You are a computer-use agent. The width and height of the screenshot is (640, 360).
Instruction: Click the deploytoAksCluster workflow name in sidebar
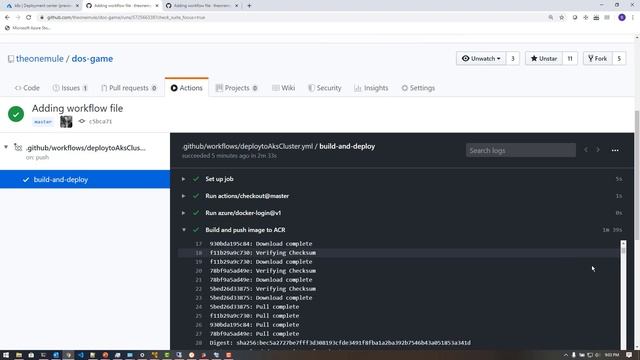(x=86, y=148)
